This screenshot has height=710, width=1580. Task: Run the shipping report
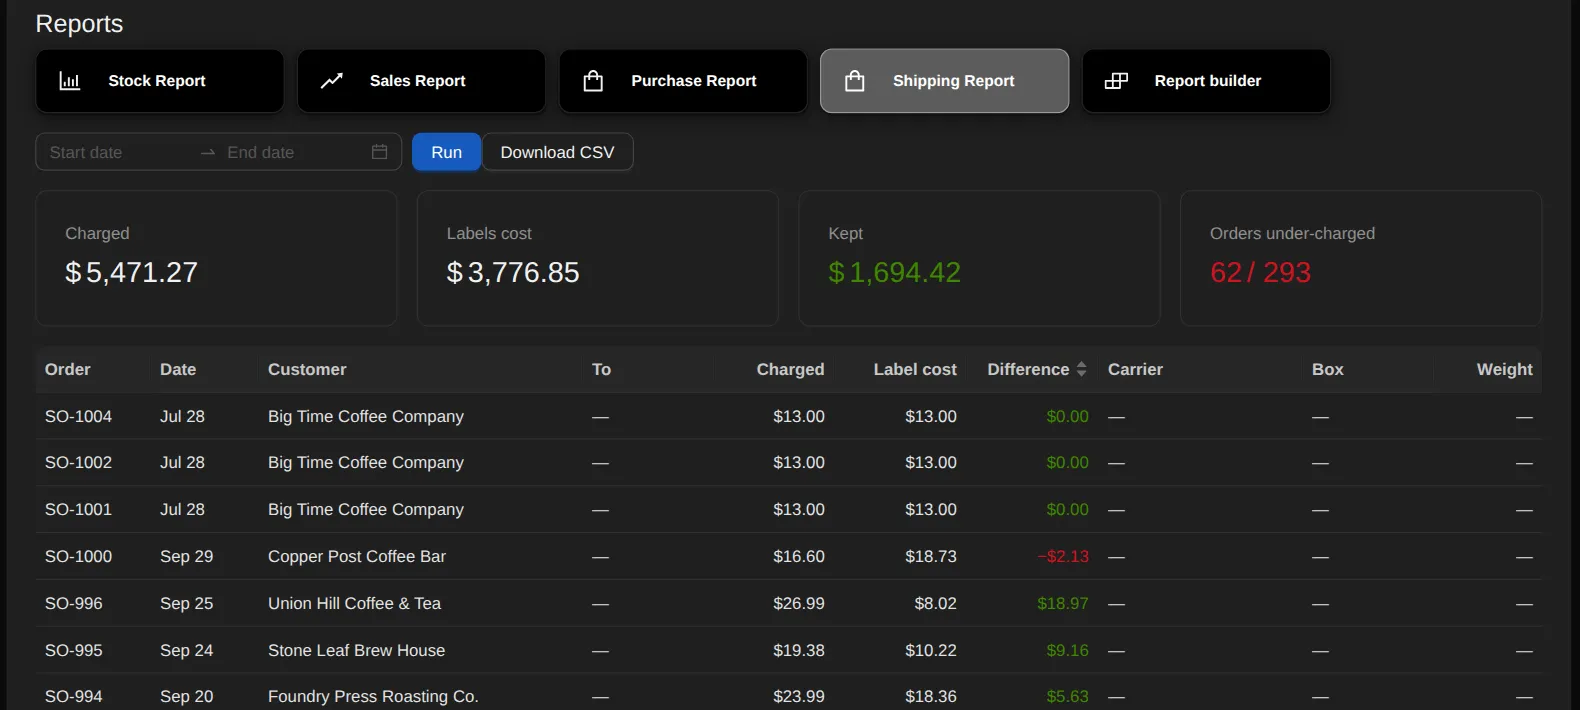[447, 152]
